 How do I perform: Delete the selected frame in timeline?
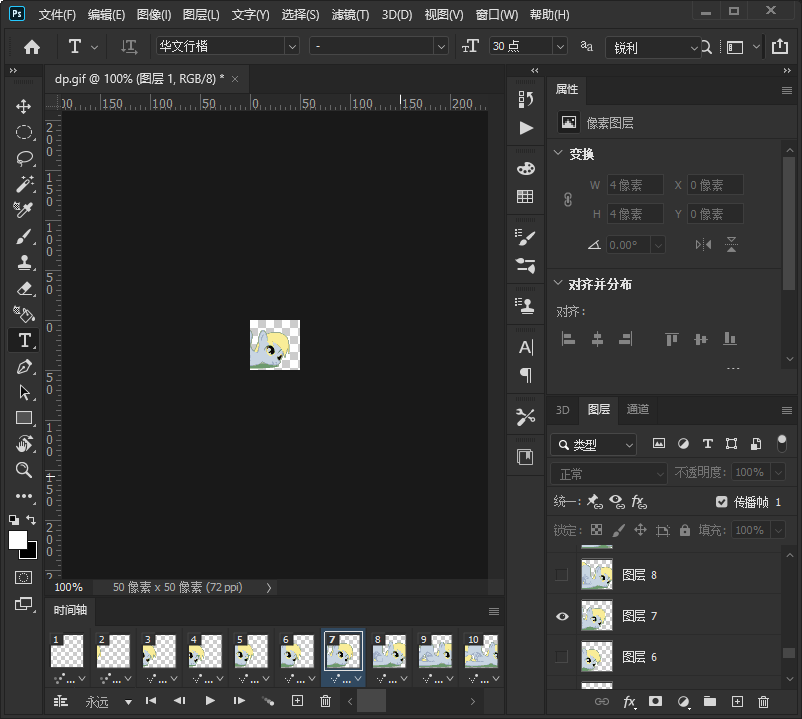(325, 701)
